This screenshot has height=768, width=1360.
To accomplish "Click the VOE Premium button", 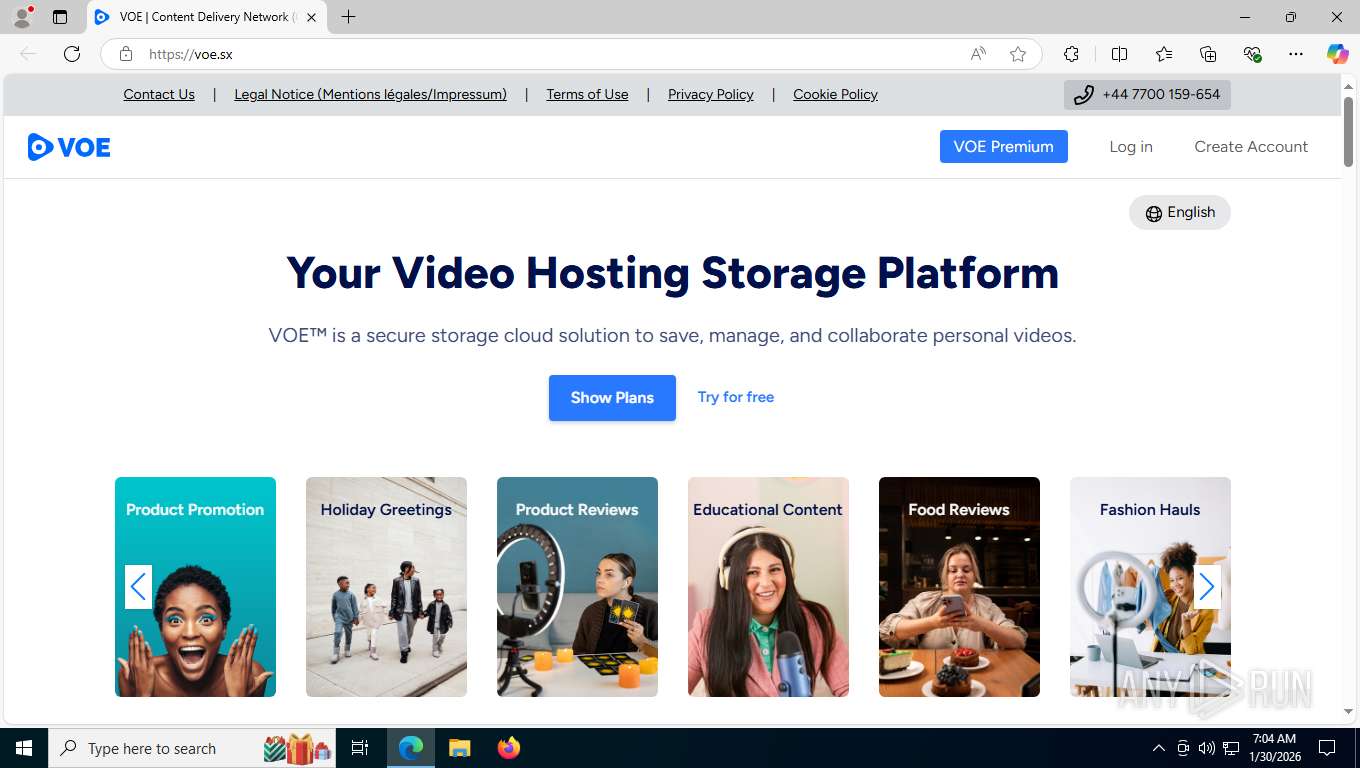I will coord(1004,146).
